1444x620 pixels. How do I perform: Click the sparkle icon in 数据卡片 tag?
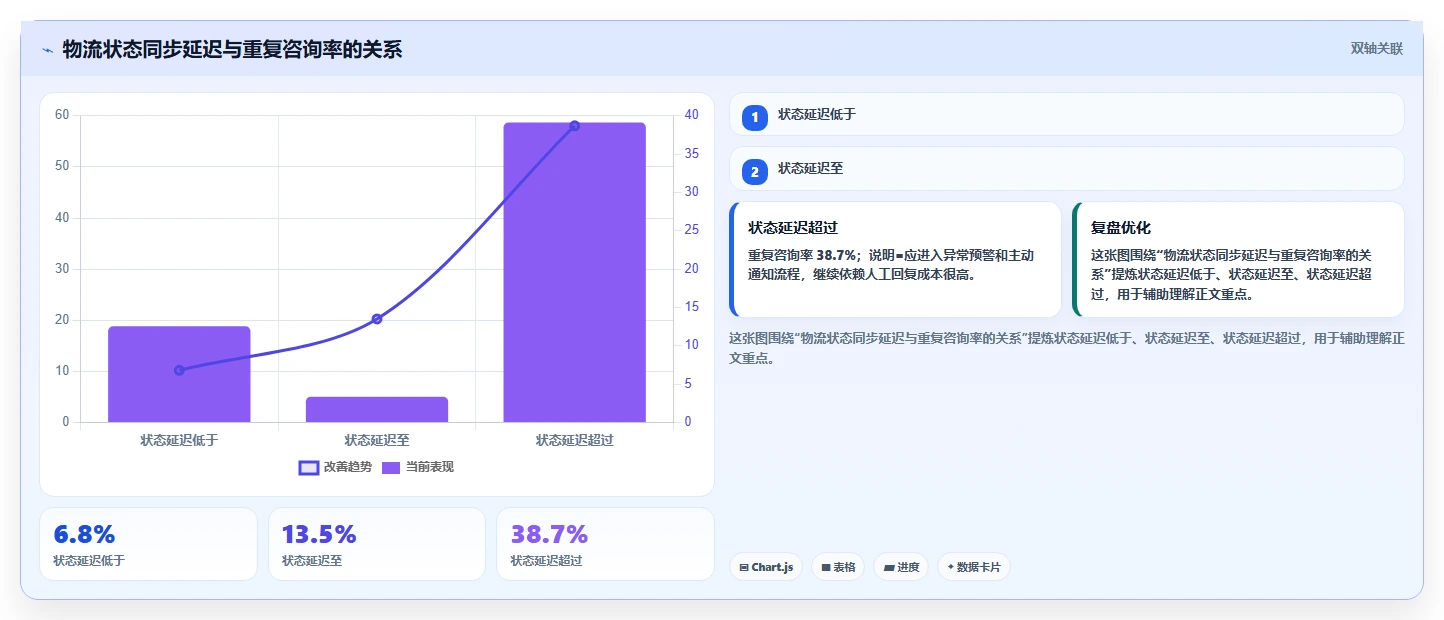(950, 567)
